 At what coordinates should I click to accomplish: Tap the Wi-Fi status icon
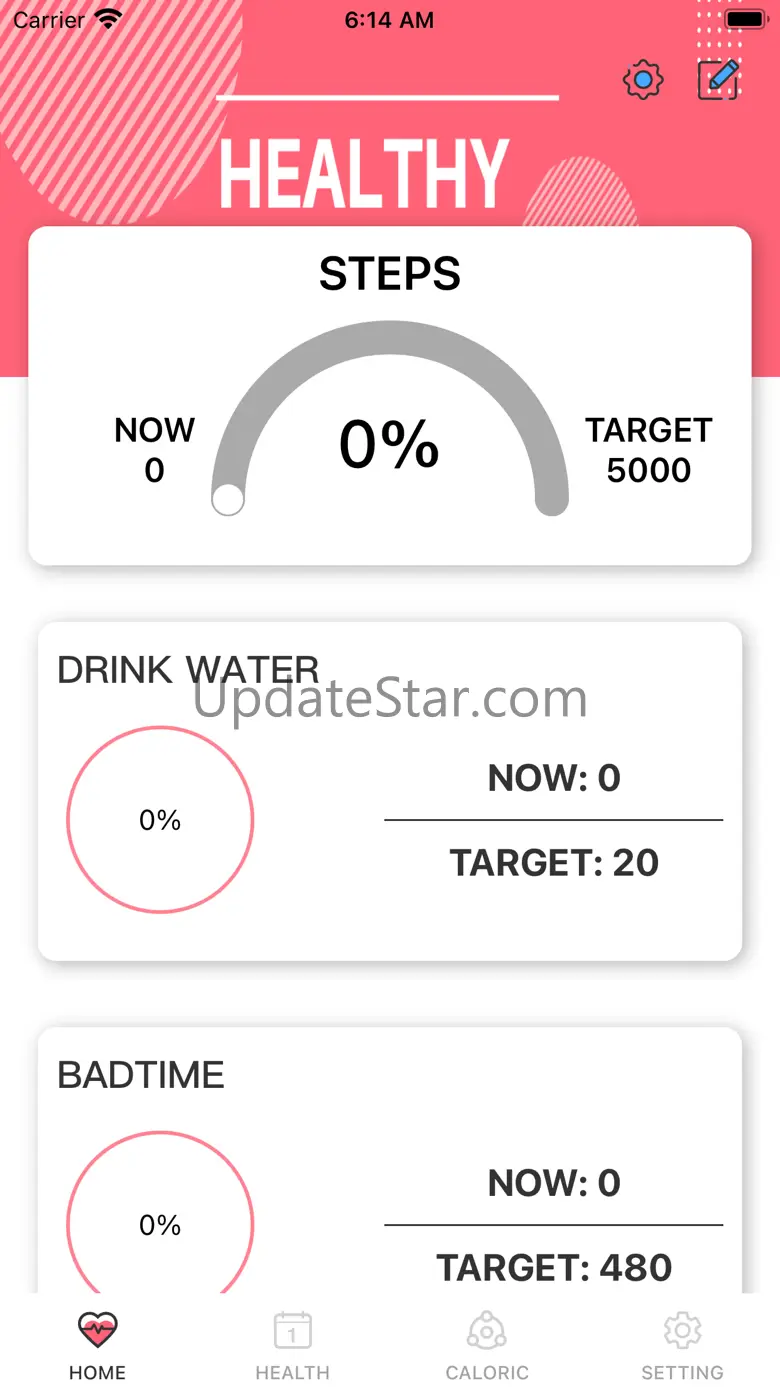pos(107,19)
